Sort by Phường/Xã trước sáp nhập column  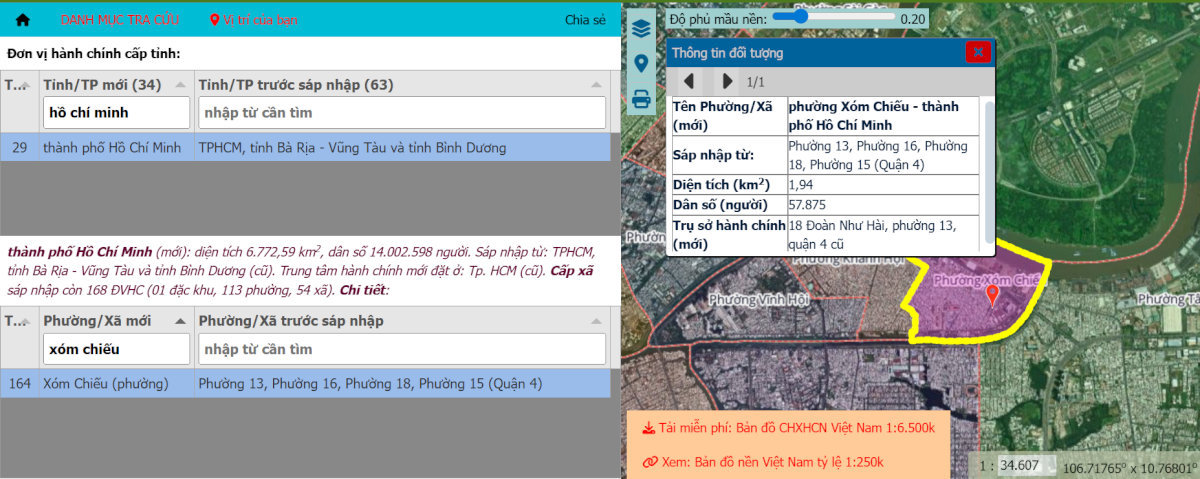[402, 320]
